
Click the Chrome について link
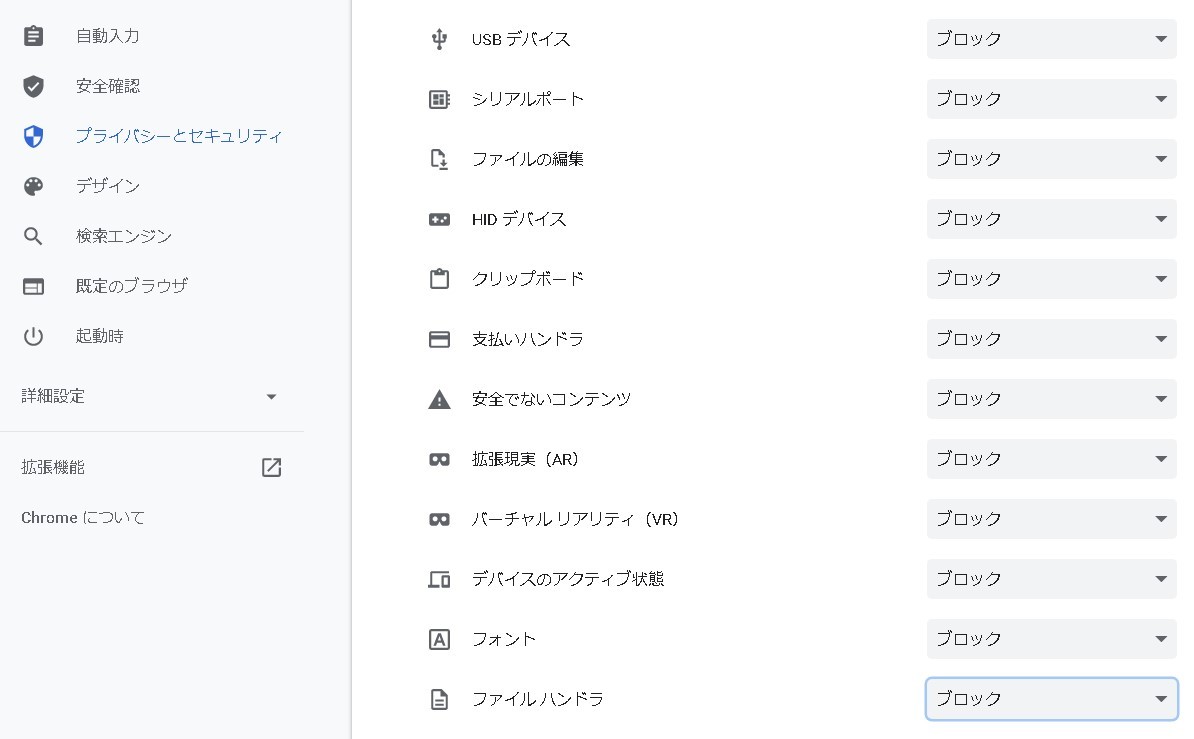[83, 517]
